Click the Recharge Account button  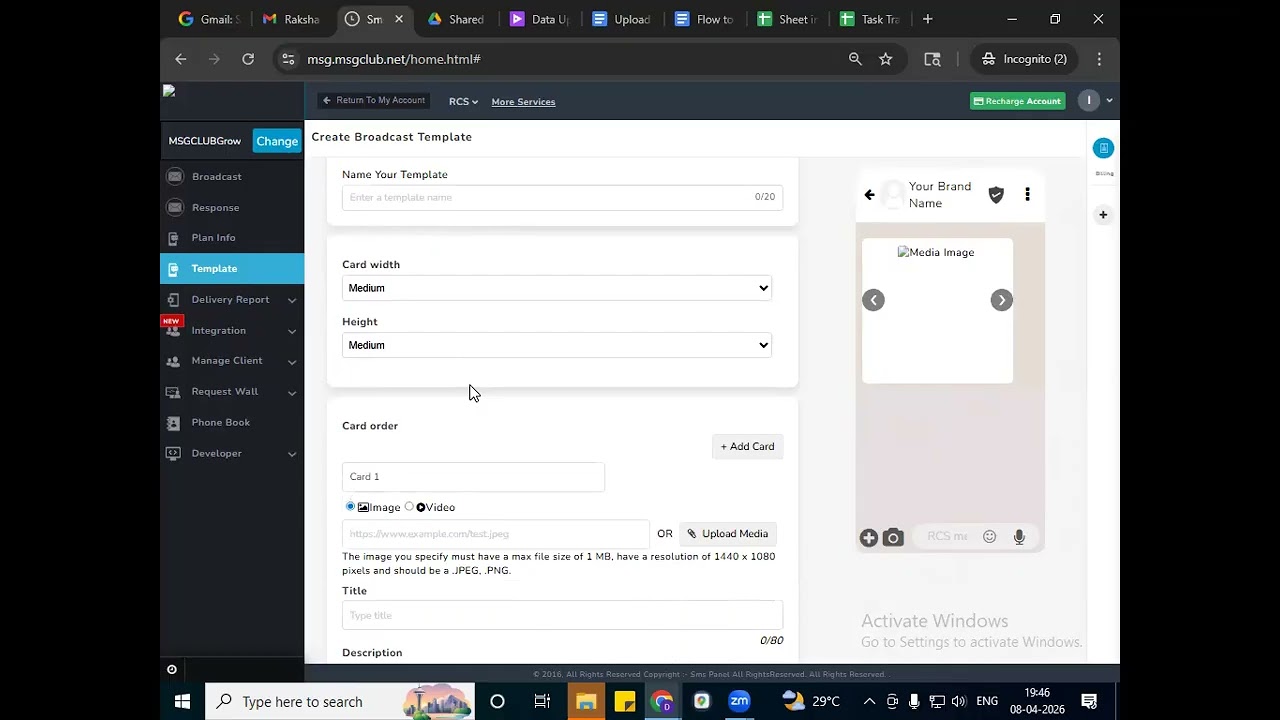coord(1017,101)
